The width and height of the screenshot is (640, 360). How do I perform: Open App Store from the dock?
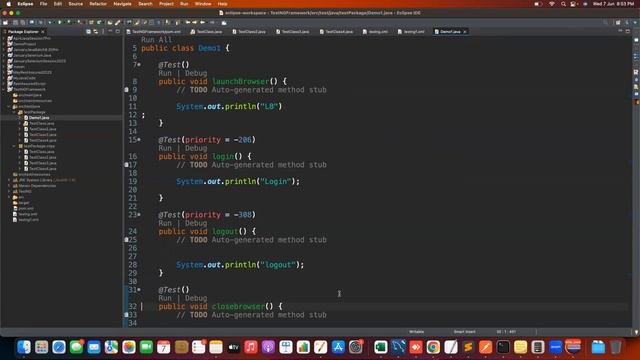pos(338,347)
